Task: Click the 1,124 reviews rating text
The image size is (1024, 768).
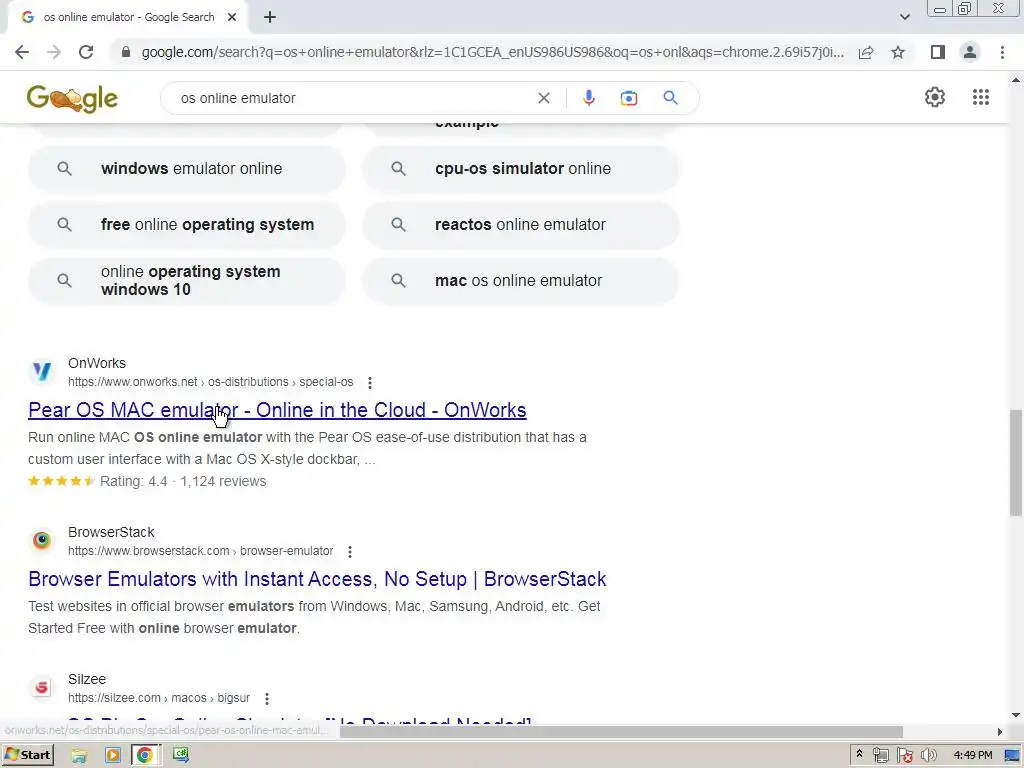Action: (x=223, y=481)
